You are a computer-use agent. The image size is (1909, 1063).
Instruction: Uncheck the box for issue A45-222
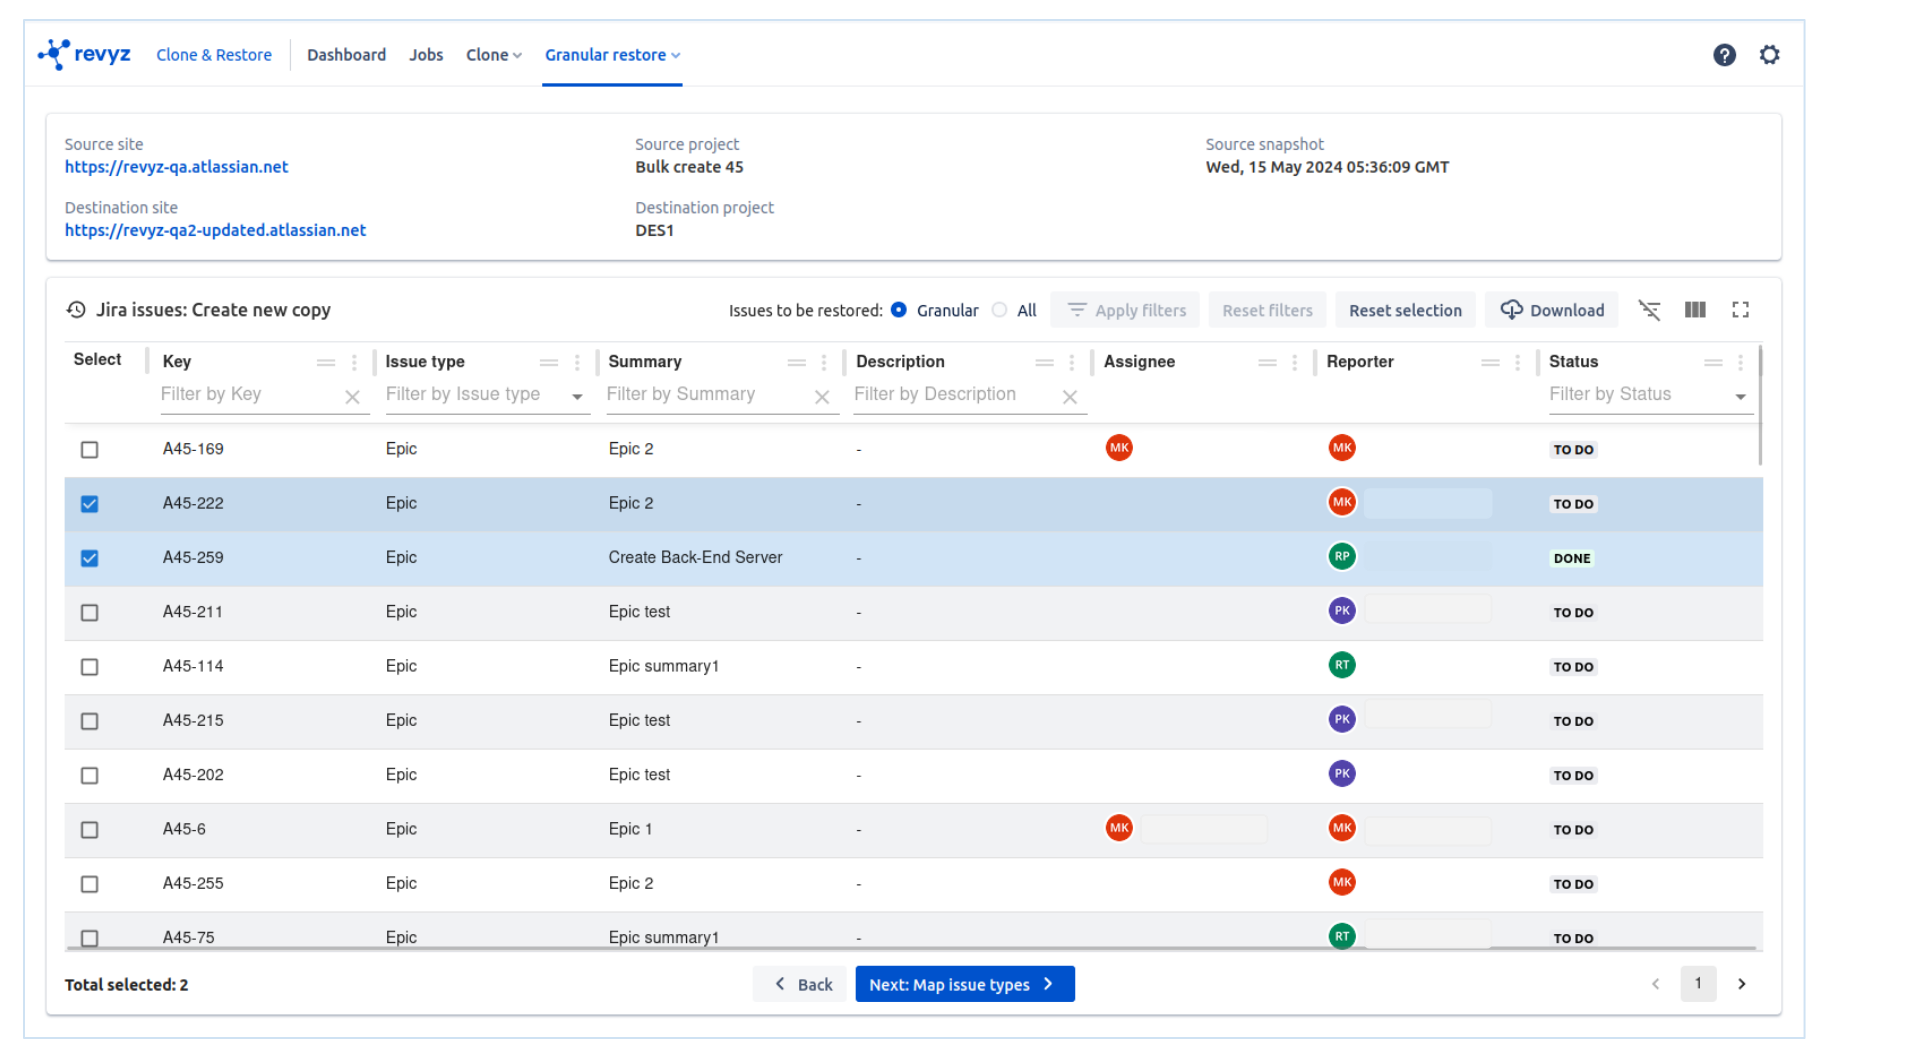point(90,504)
